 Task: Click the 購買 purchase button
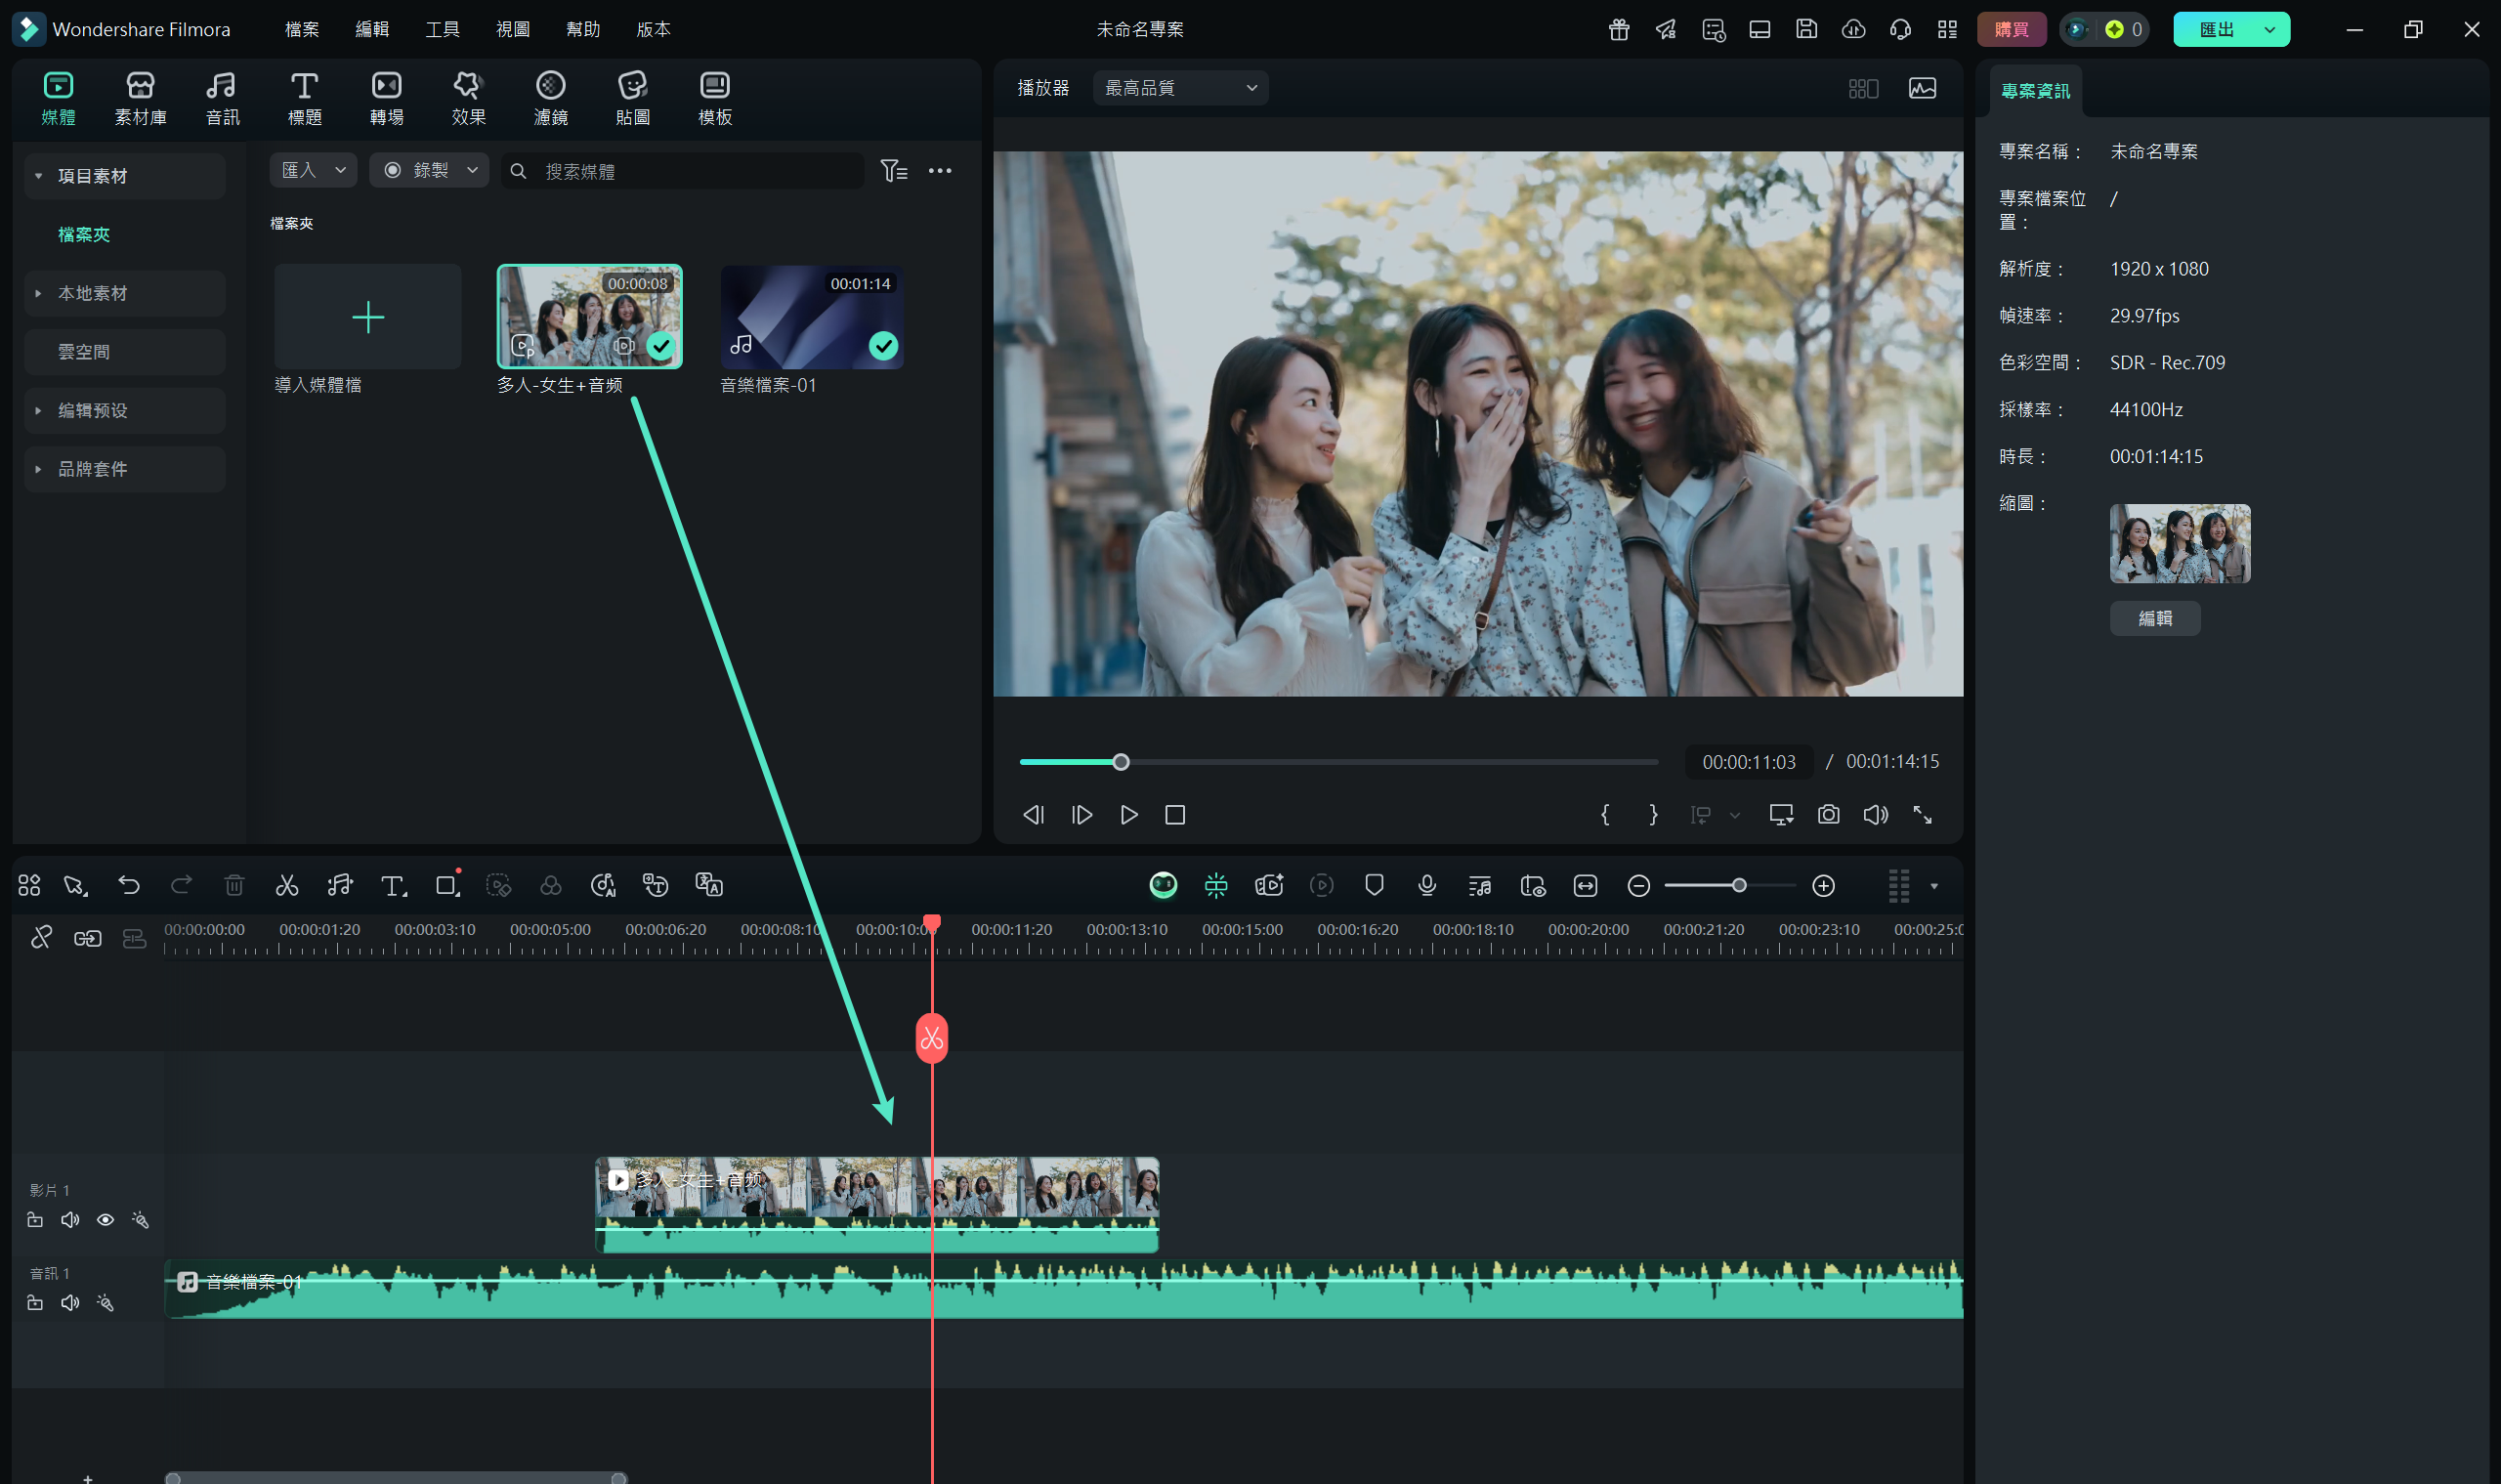tap(2010, 29)
